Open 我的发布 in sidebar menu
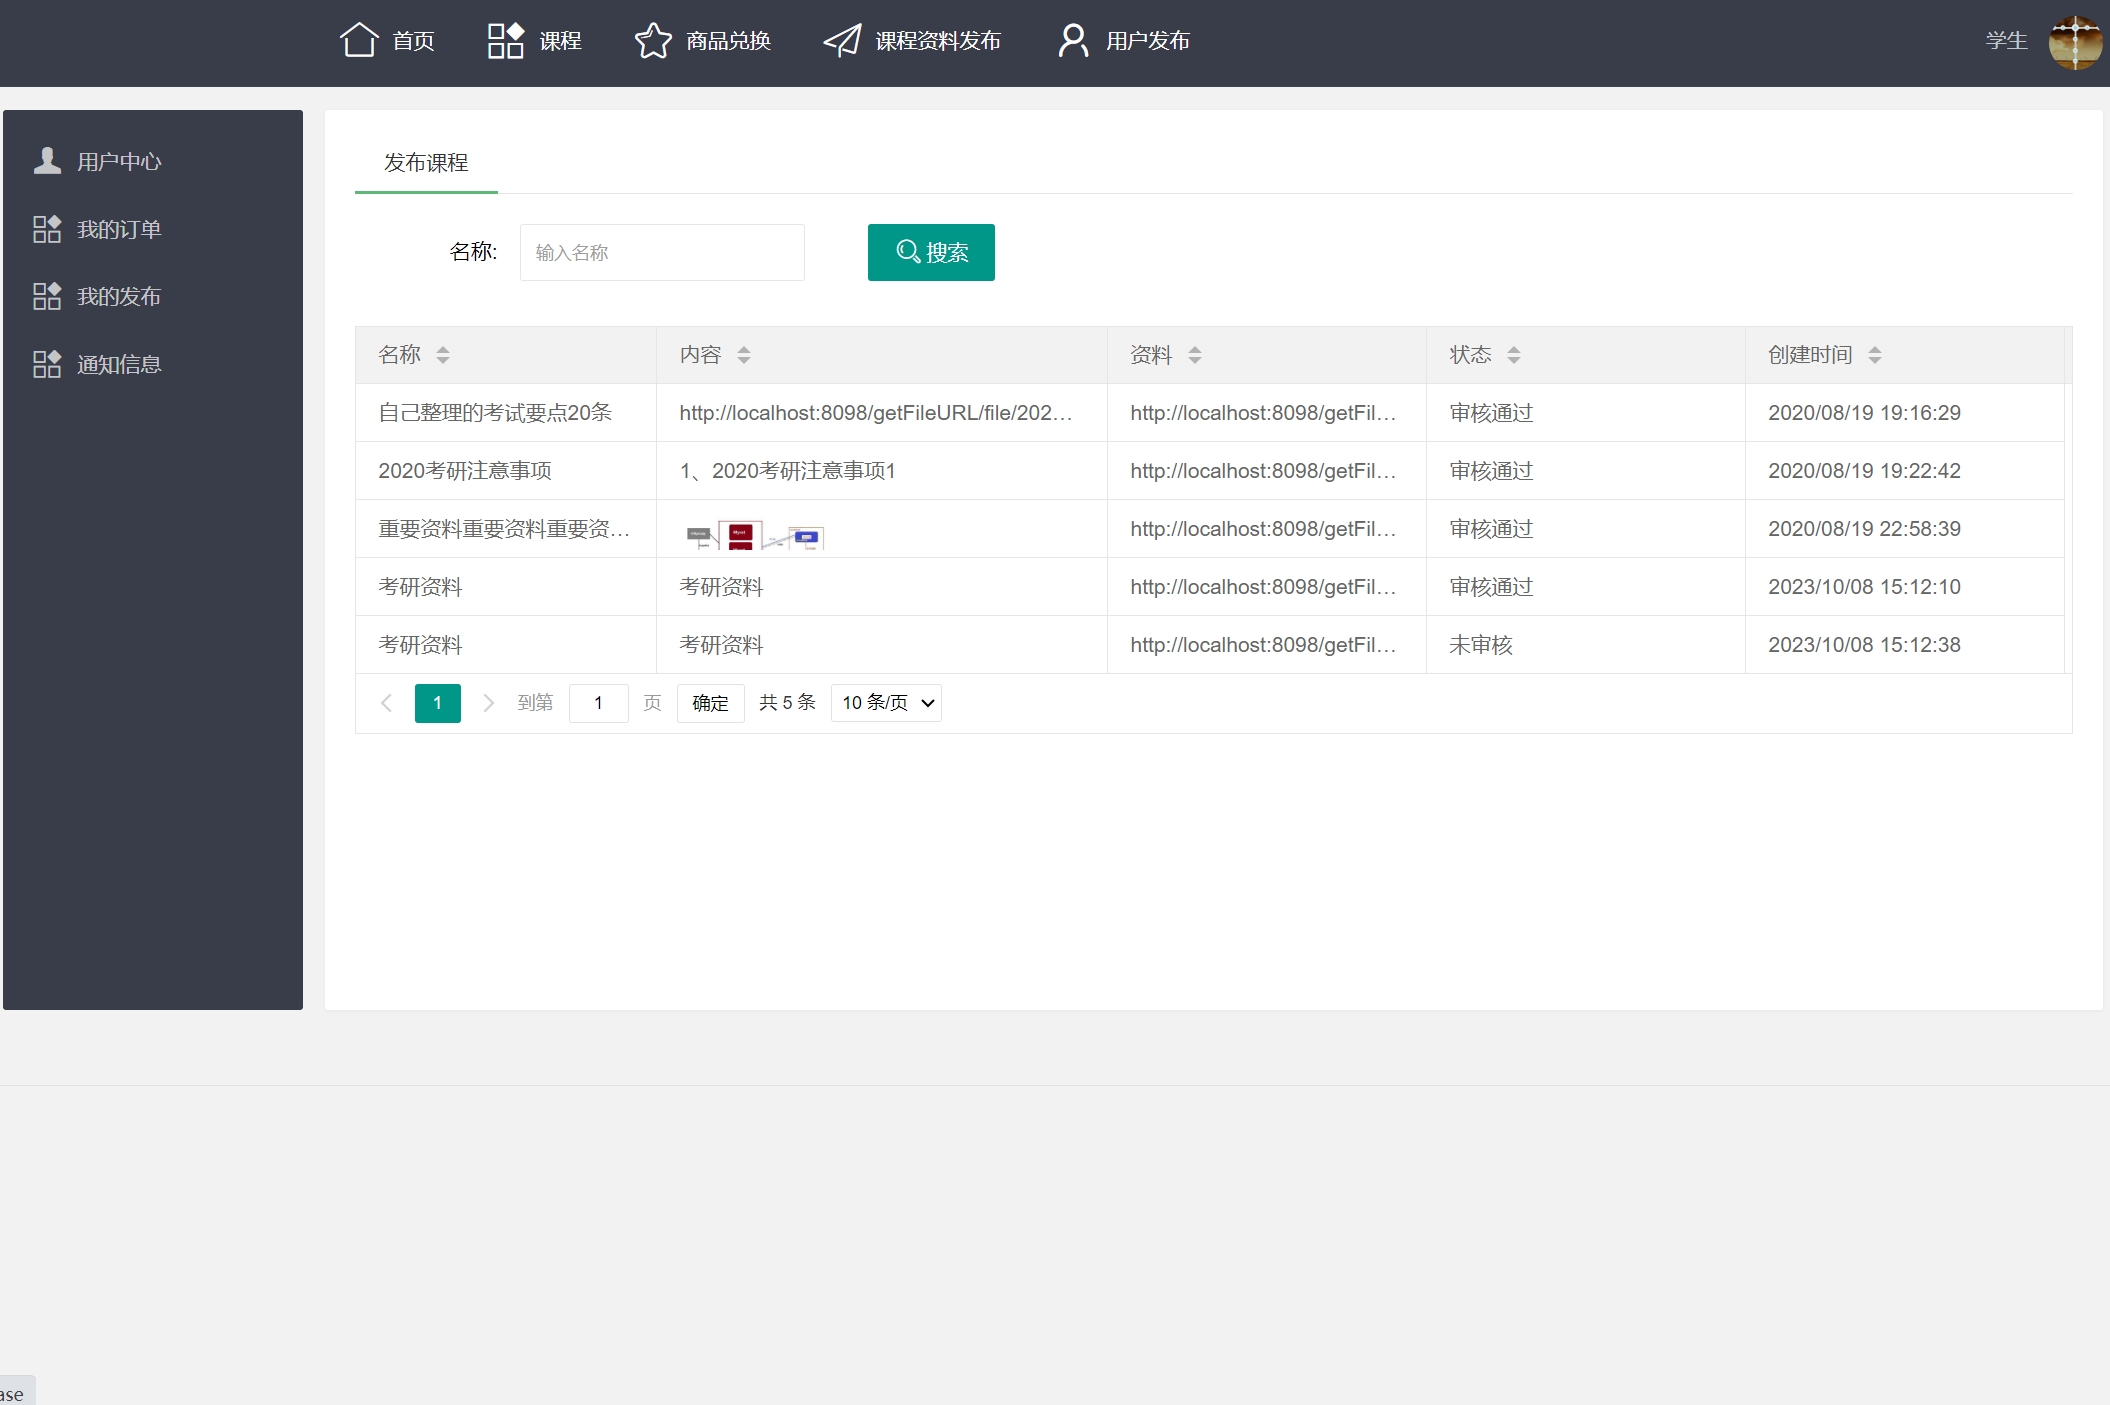Screen dimensions: 2110x1405 click(x=118, y=296)
